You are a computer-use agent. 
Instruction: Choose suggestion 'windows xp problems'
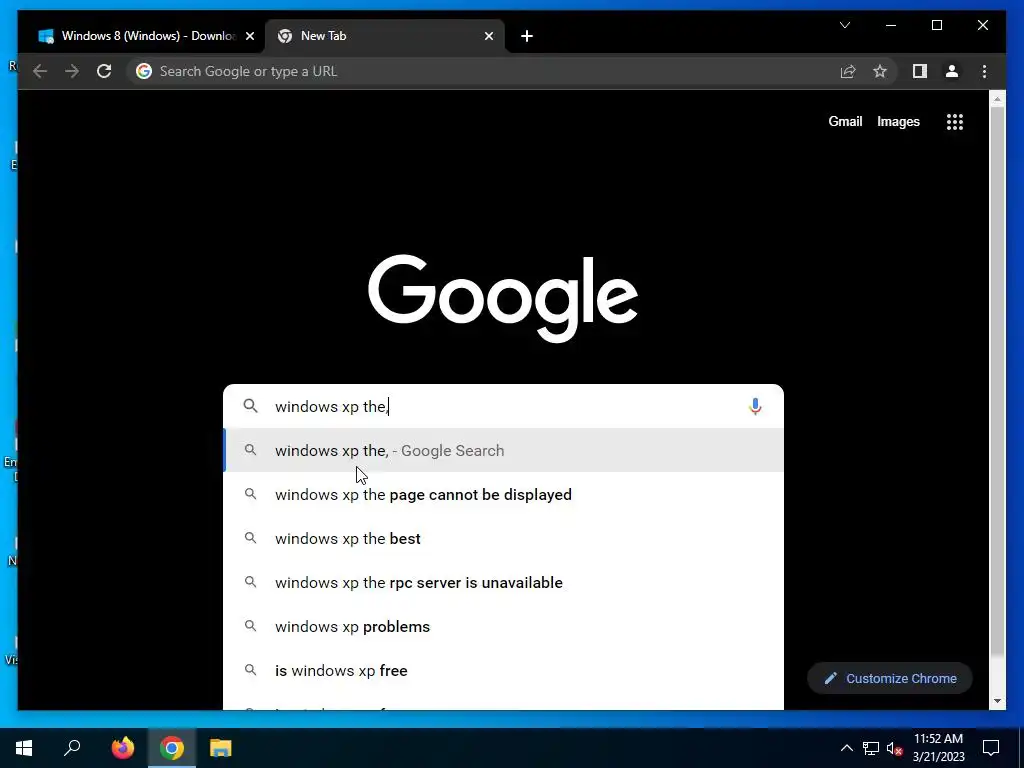coord(504,626)
